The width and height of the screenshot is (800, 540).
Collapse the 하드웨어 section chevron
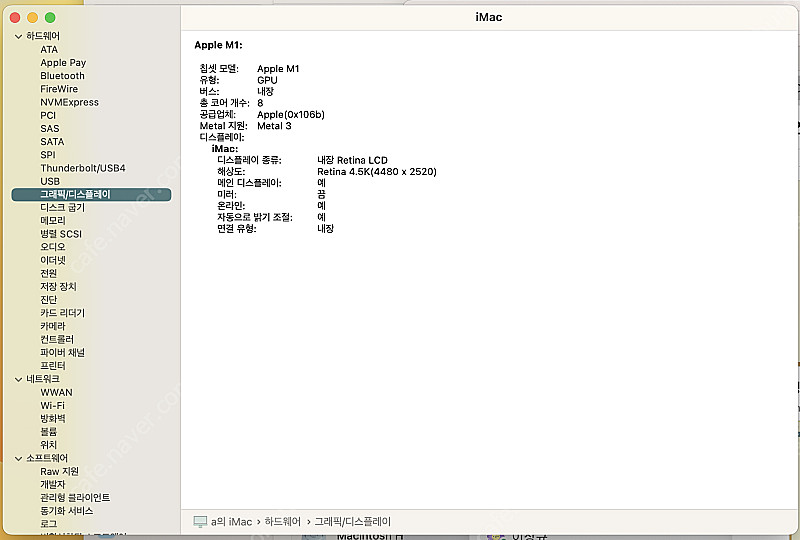click(x=18, y=36)
